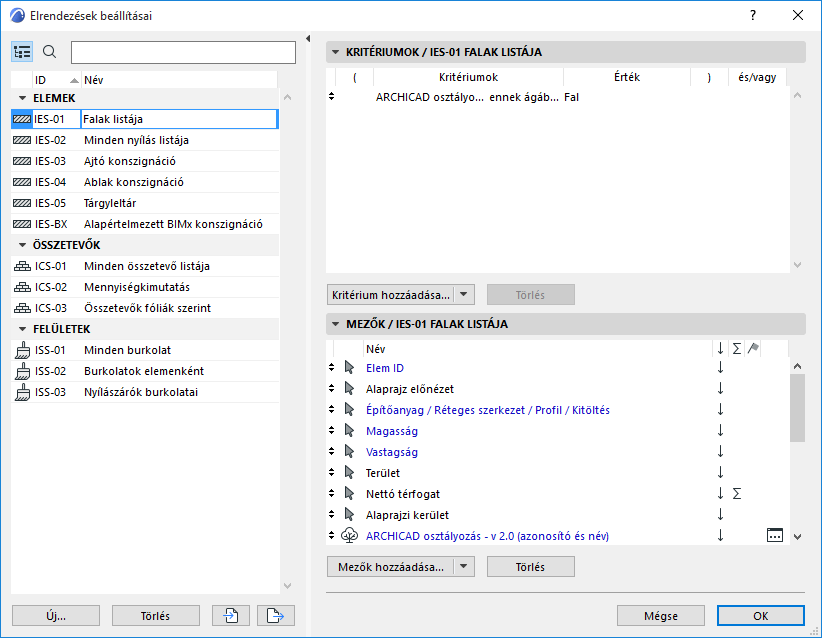
Task: Click the fields list scrollbar thumb
Action: click(797, 408)
